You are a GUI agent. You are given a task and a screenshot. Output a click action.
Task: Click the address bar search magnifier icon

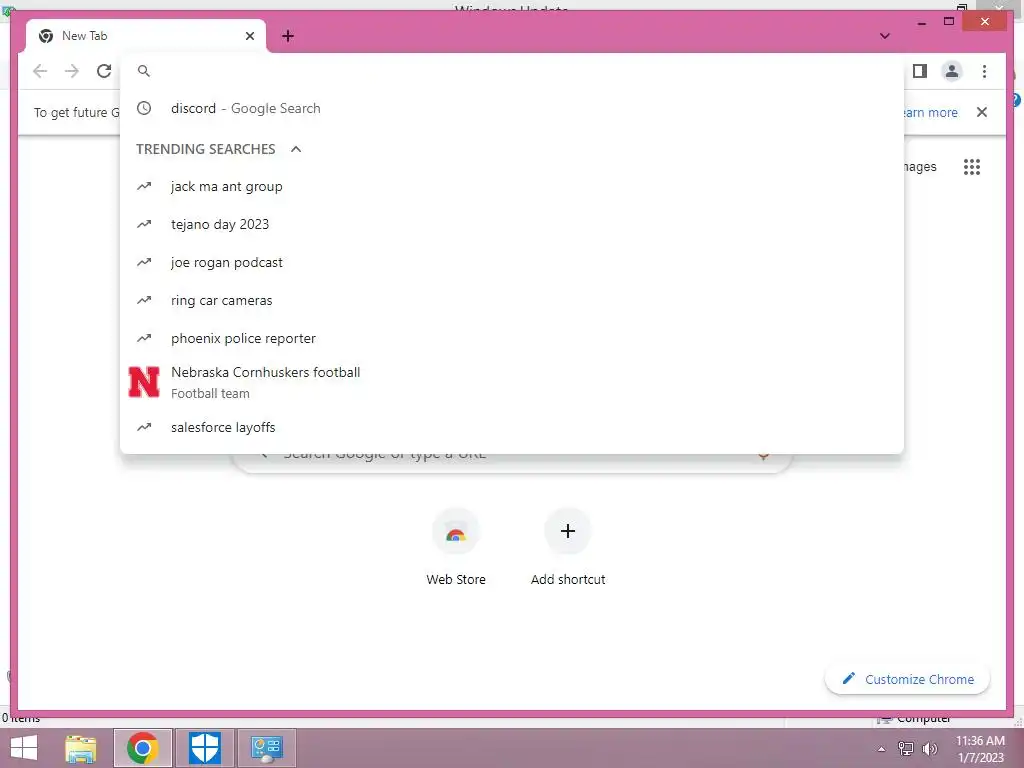[144, 71]
